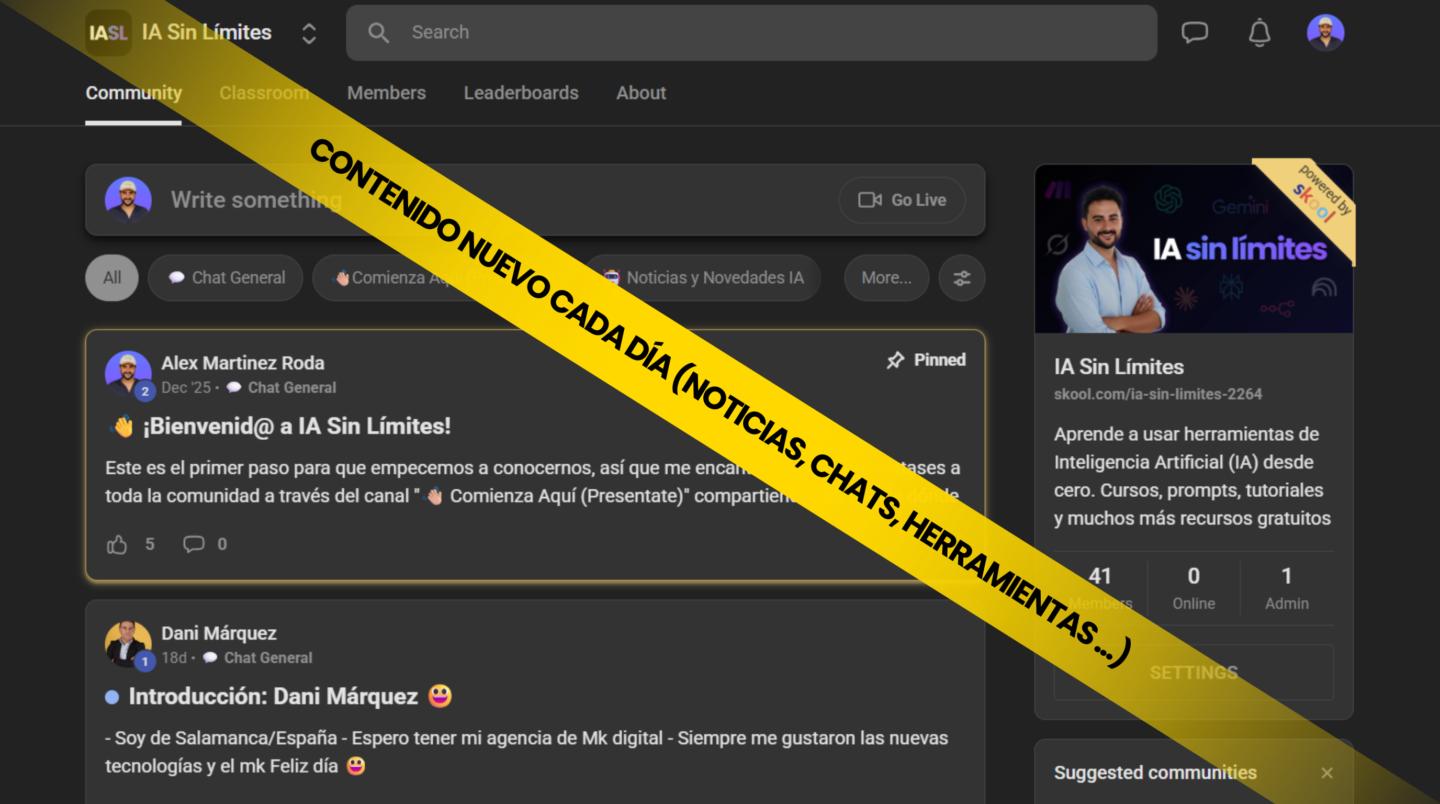Screen dimensions: 1440x804
Task: Open the post filter sliders icon
Action: [962, 278]
